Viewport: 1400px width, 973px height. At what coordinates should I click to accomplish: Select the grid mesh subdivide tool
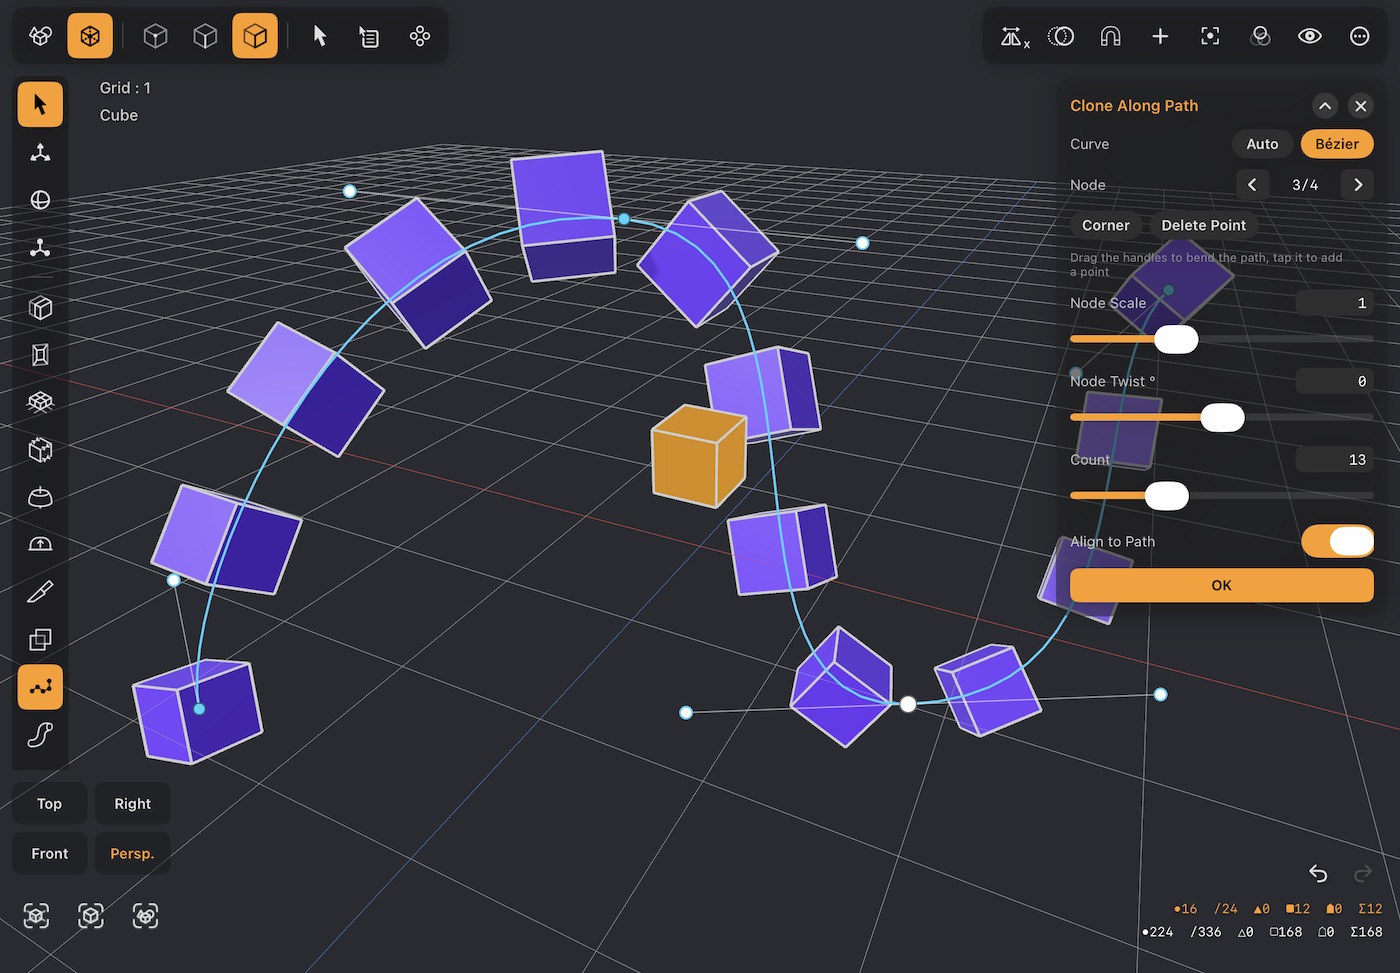tap(40, 402)
